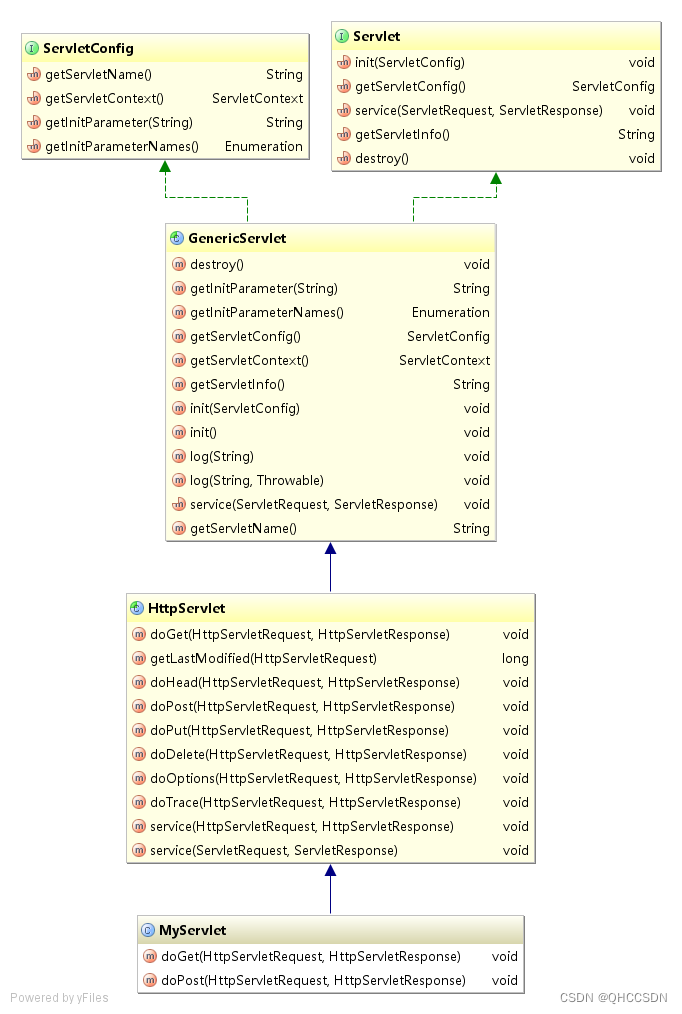682x1014 pixels.
Task: Click getInitParameterNames() in GenericServlet
Action: tap(267, 312)
